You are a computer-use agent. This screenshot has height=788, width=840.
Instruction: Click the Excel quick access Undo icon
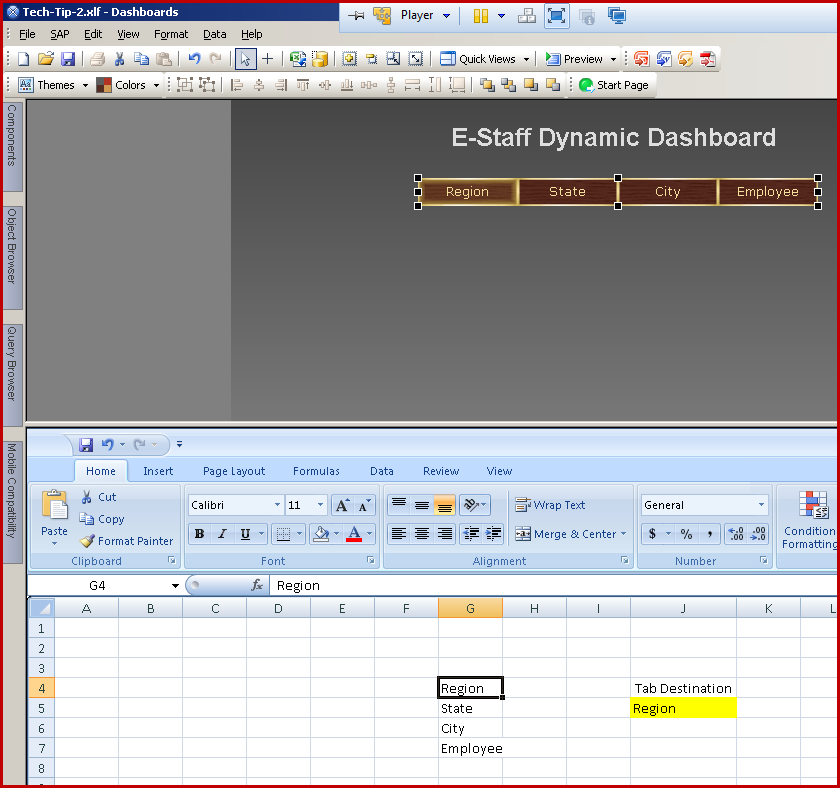pyautogui.click(x=108, y=445)
